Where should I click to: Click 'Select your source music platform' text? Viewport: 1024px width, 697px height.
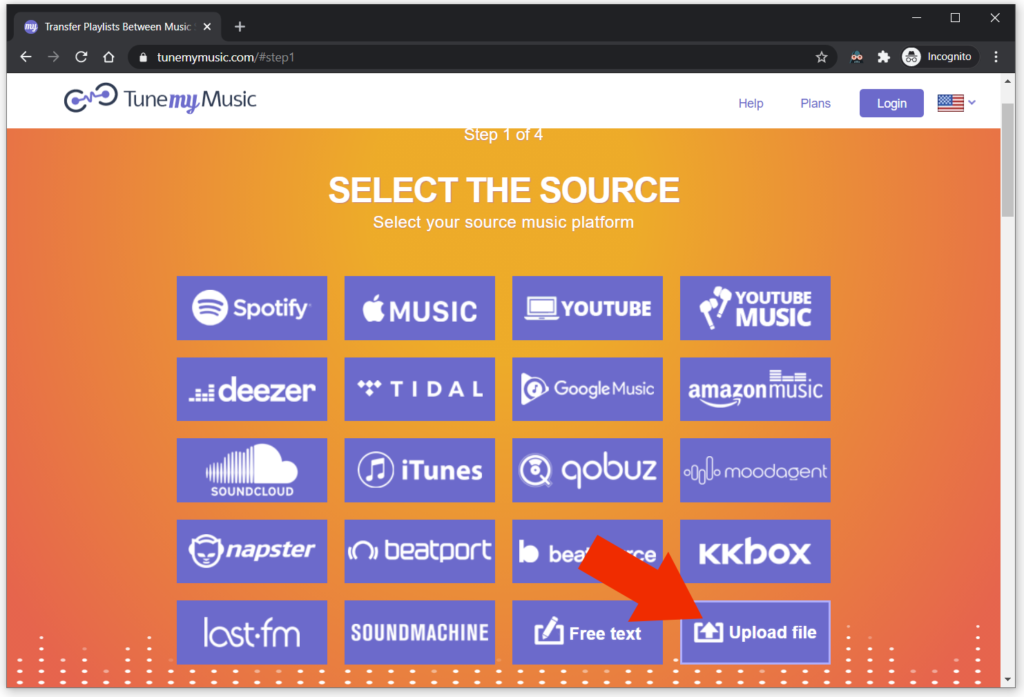503,222
